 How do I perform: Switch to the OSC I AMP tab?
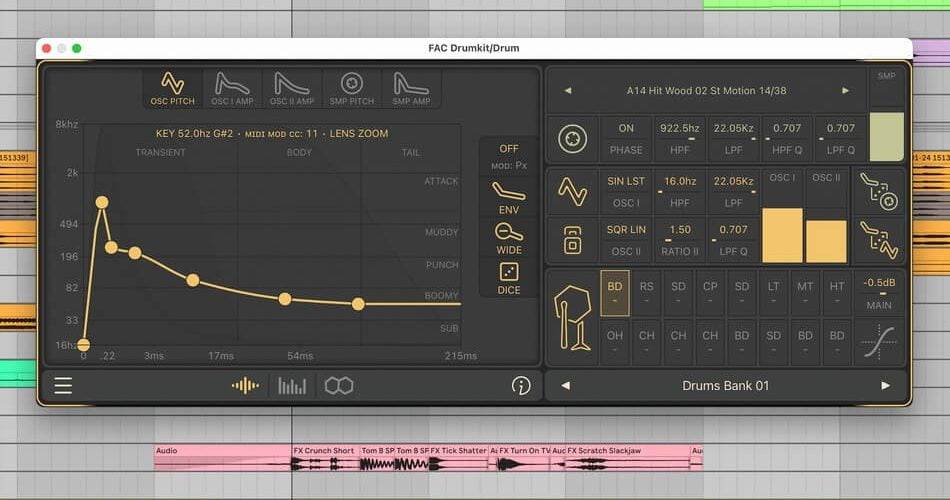(232, 88)
